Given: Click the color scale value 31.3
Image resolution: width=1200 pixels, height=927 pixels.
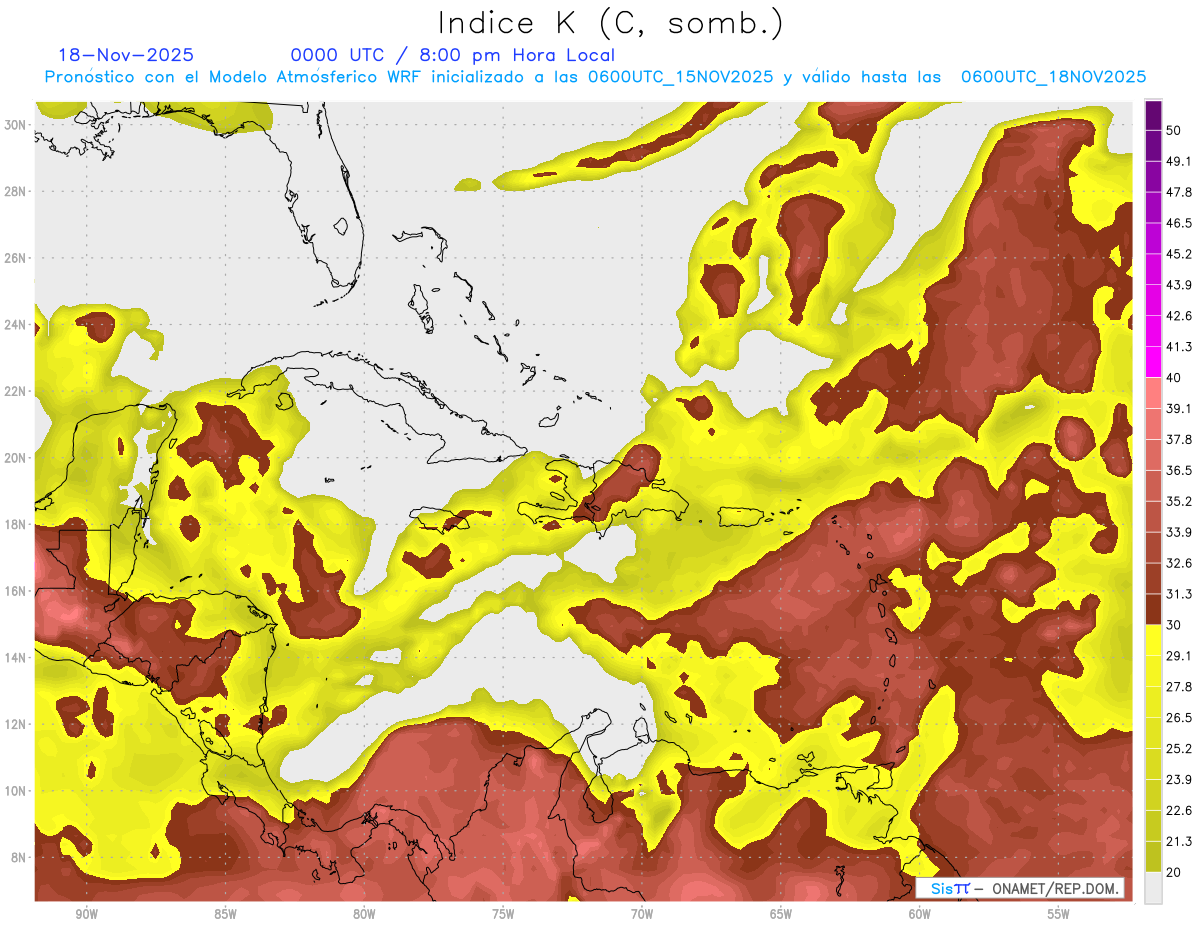Looking at the screenshot, I should tap(1178, 594).
